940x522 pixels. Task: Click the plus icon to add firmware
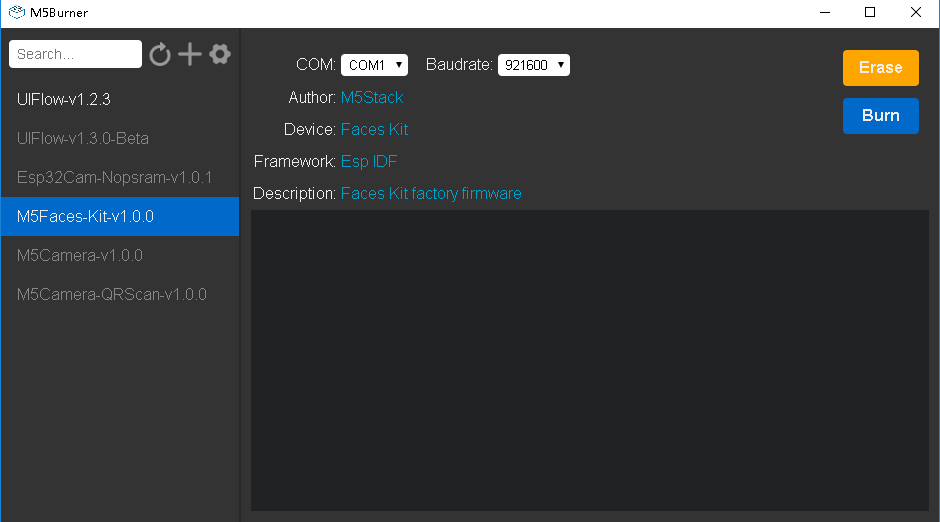pos(190,54)
